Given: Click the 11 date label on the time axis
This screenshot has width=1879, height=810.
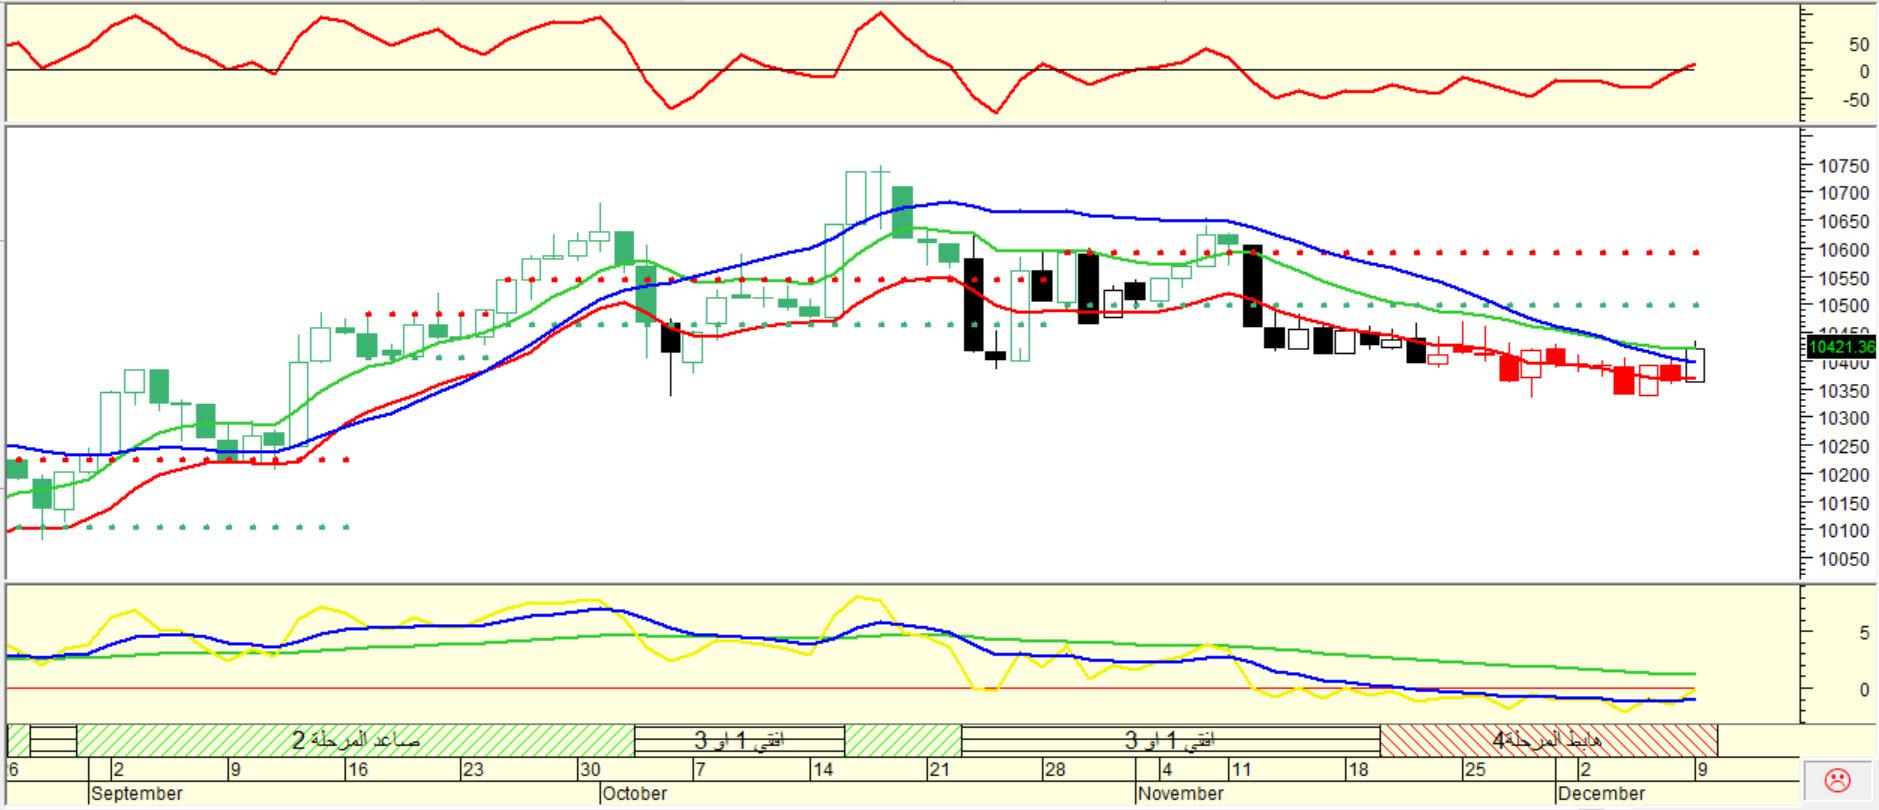Looking at the screenshot, I should 1241,770.
